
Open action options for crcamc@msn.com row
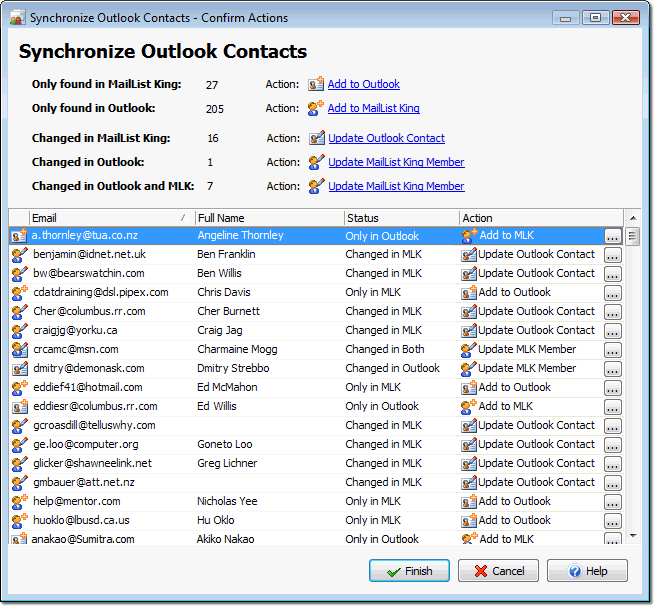click(612, 350)
